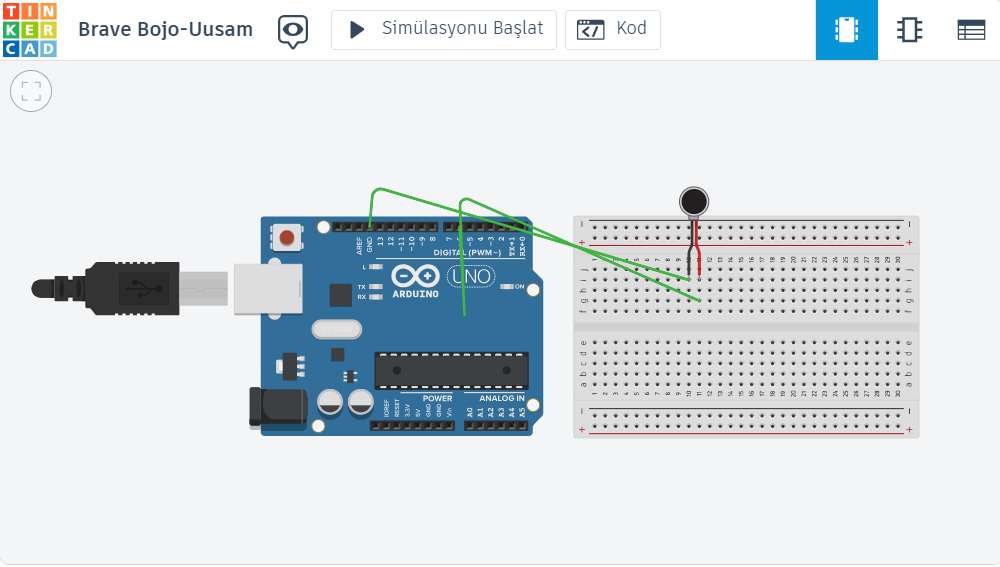Start simulation with Simülasyonu Başlat button
This screenshot has height=567, width=1000.
[x=444, y=30]
